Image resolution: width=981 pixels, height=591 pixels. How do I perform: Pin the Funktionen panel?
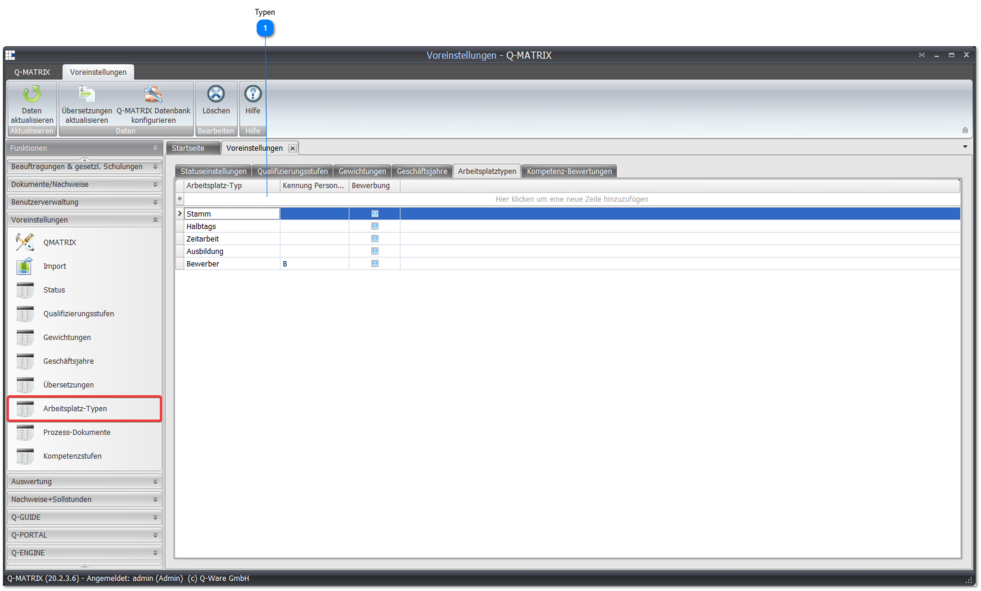(155, 148)
